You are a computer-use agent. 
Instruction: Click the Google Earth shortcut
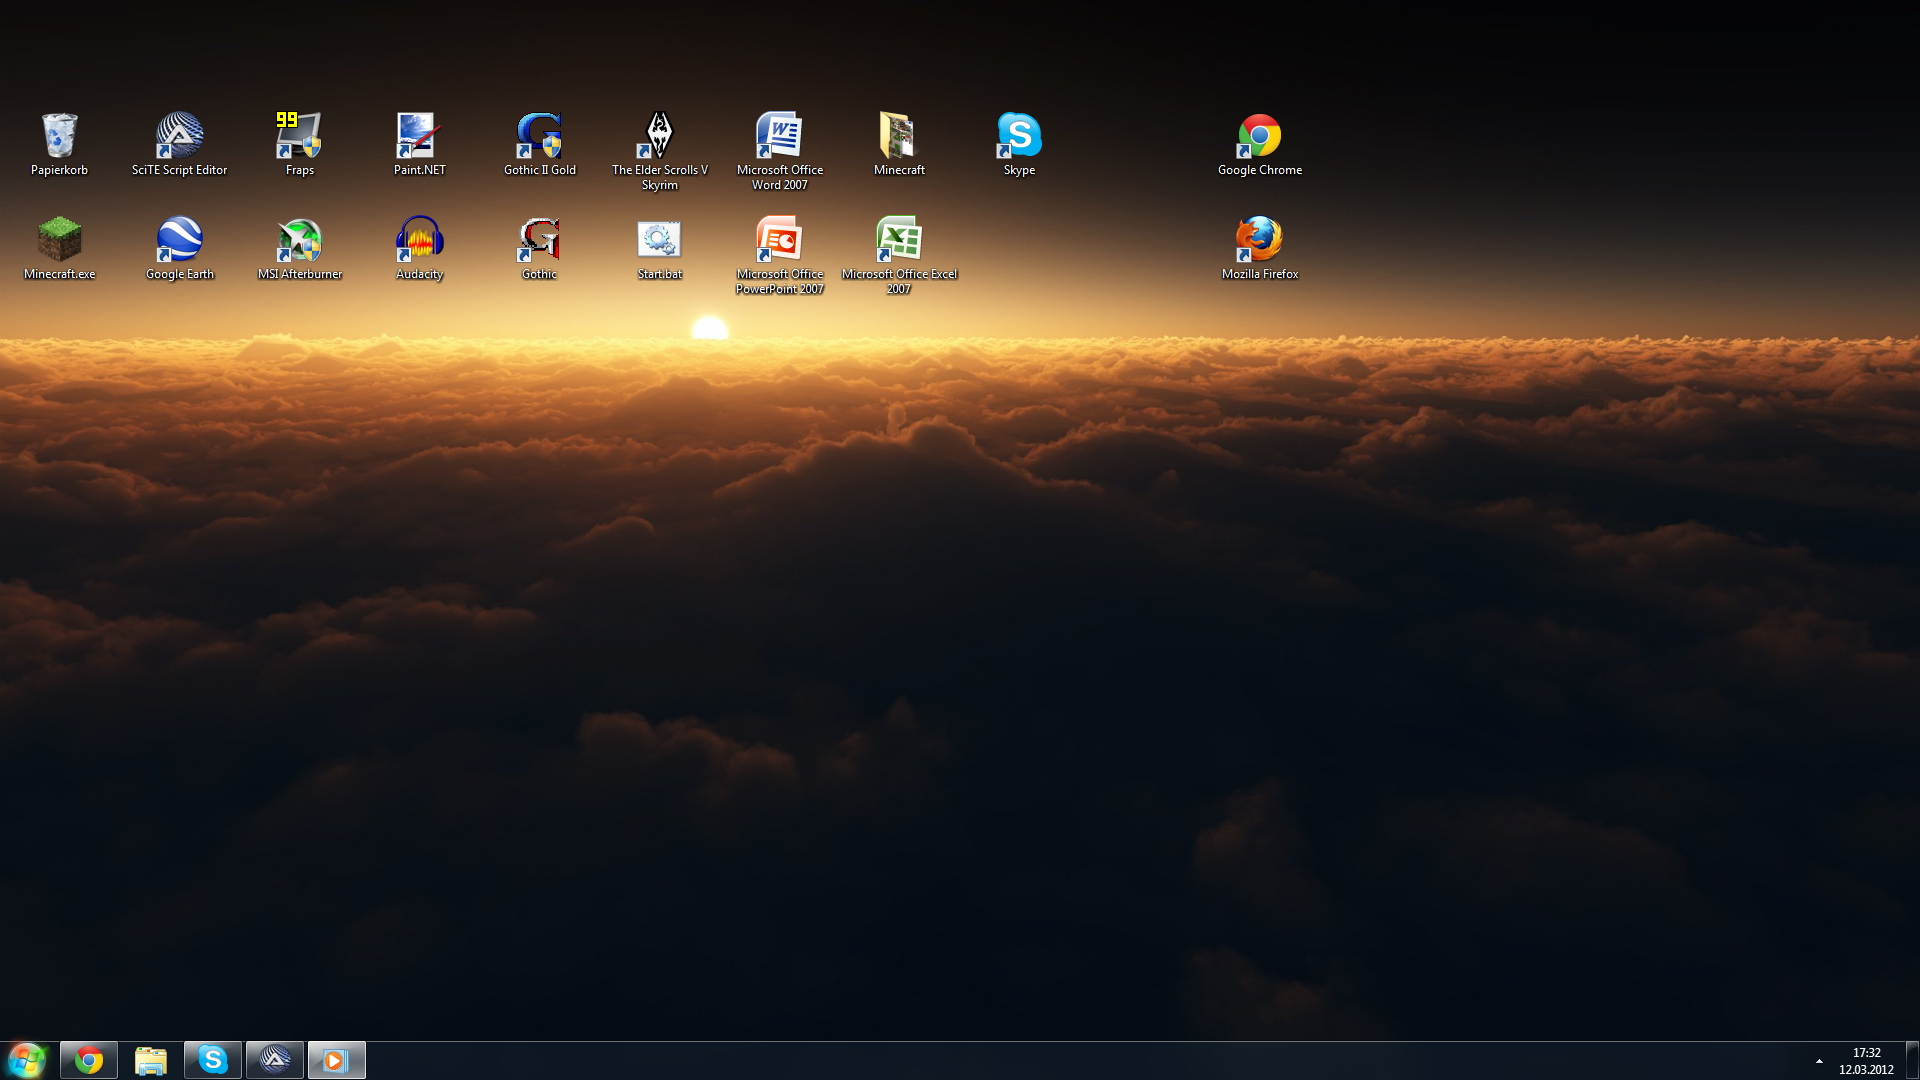[x=179, y=241]
